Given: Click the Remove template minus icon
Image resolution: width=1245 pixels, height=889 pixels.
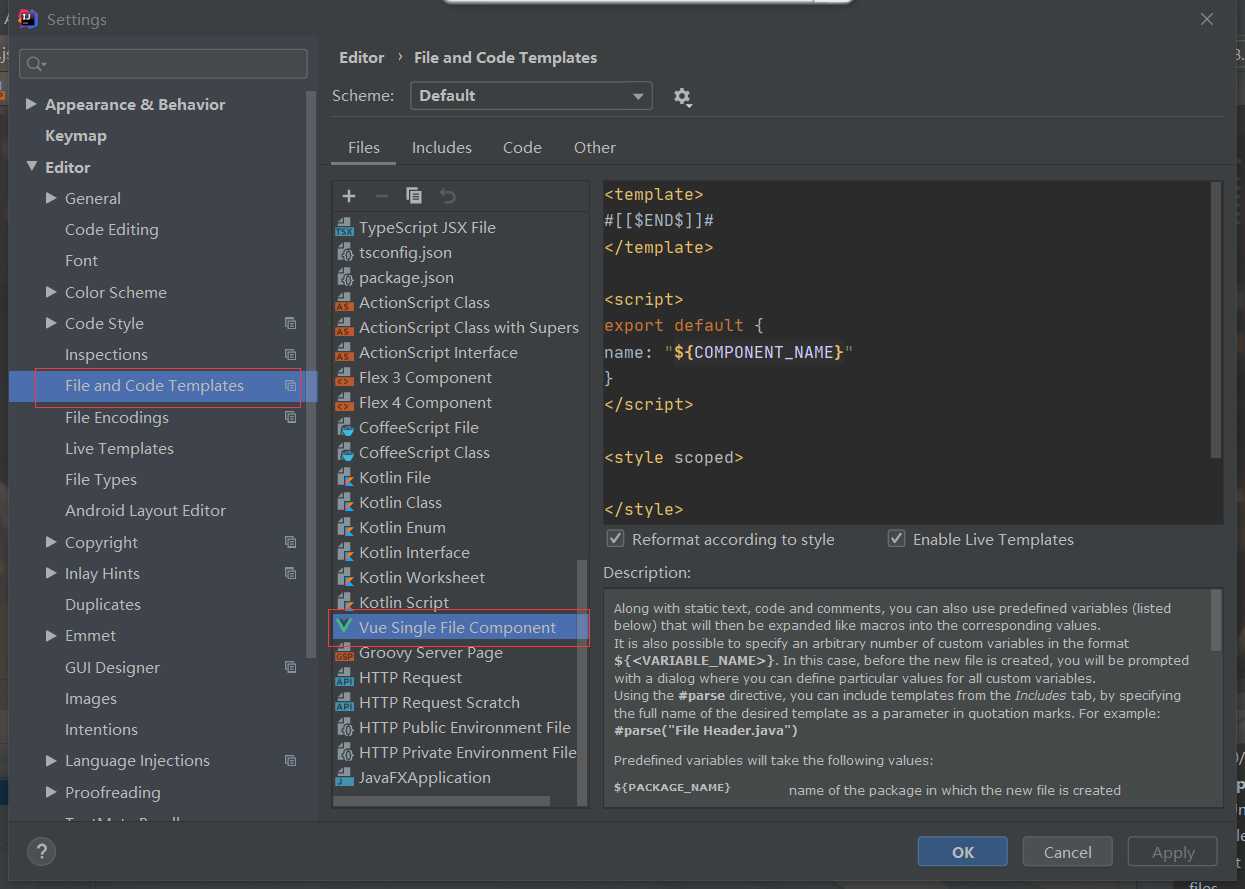Looking at the screenshot, I should 381,196.
